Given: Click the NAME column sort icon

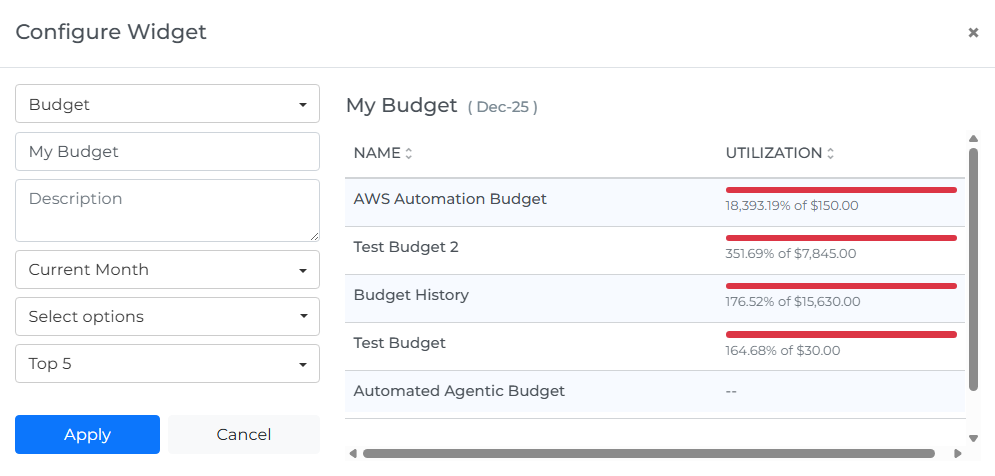Looking at the screenshot, I should tap(408, 154).
